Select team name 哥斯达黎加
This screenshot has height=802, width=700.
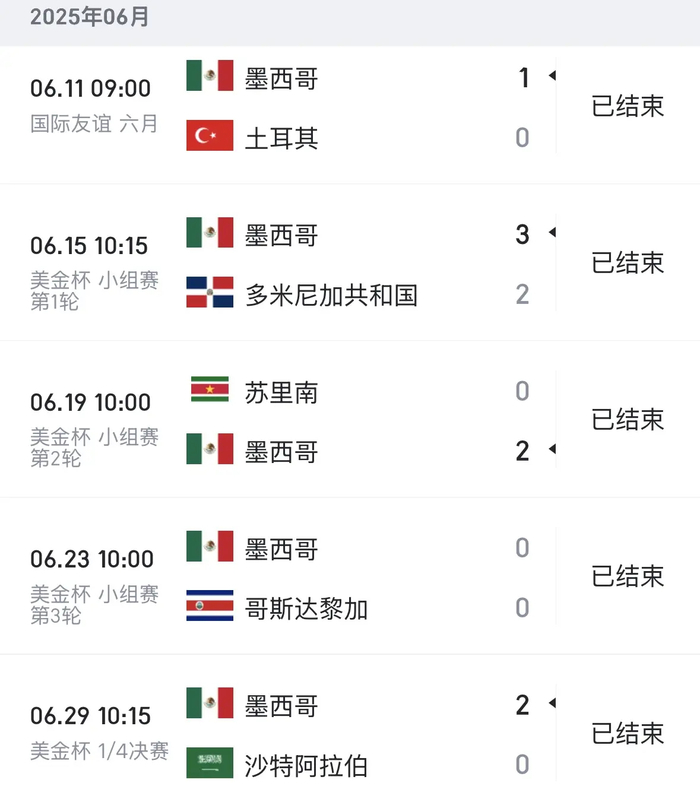(306, 607)
